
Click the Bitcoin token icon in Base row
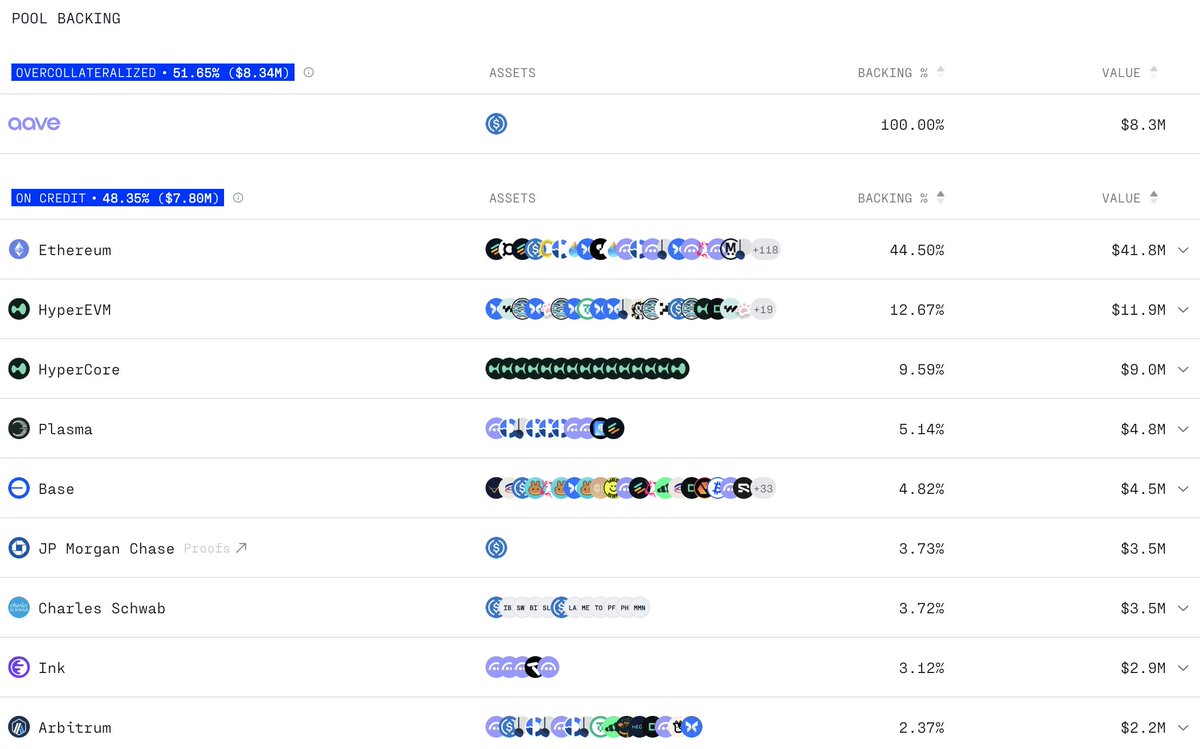click(717, 489)
